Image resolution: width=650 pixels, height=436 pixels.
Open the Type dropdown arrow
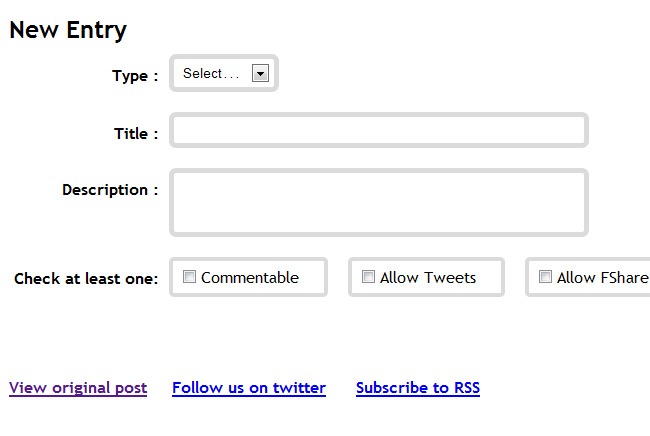(x=260, y=73)
